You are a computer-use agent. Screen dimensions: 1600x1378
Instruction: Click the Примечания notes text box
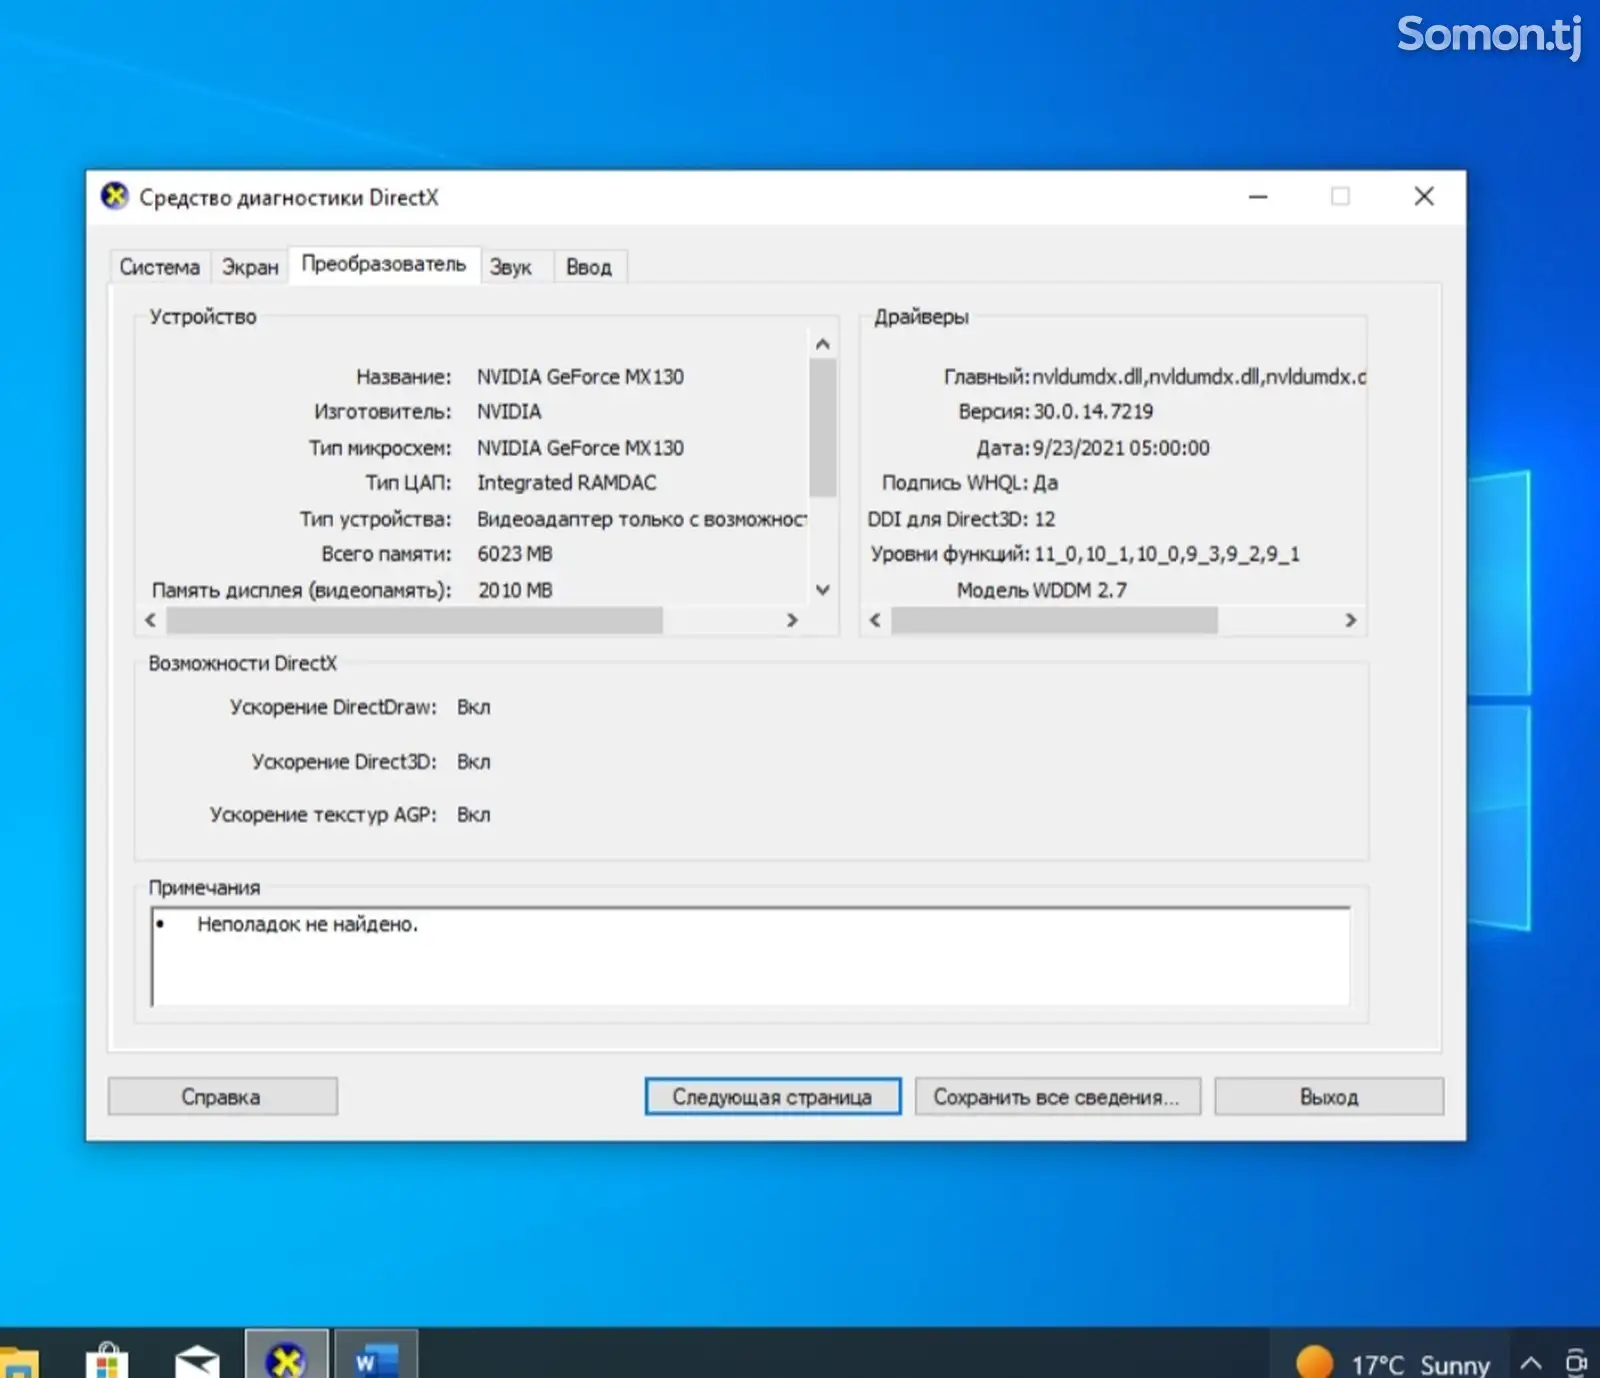750,956
